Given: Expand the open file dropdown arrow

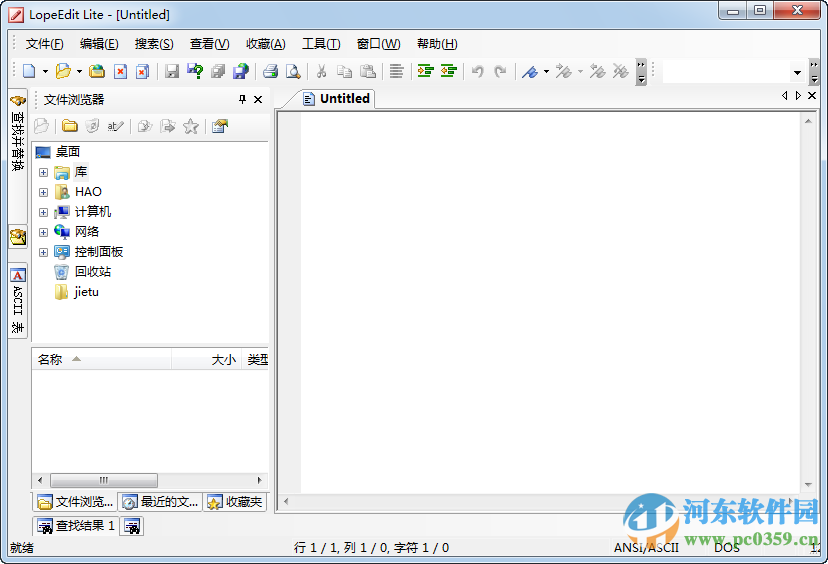Looking at the screenshot, I should tap(79, 71).
